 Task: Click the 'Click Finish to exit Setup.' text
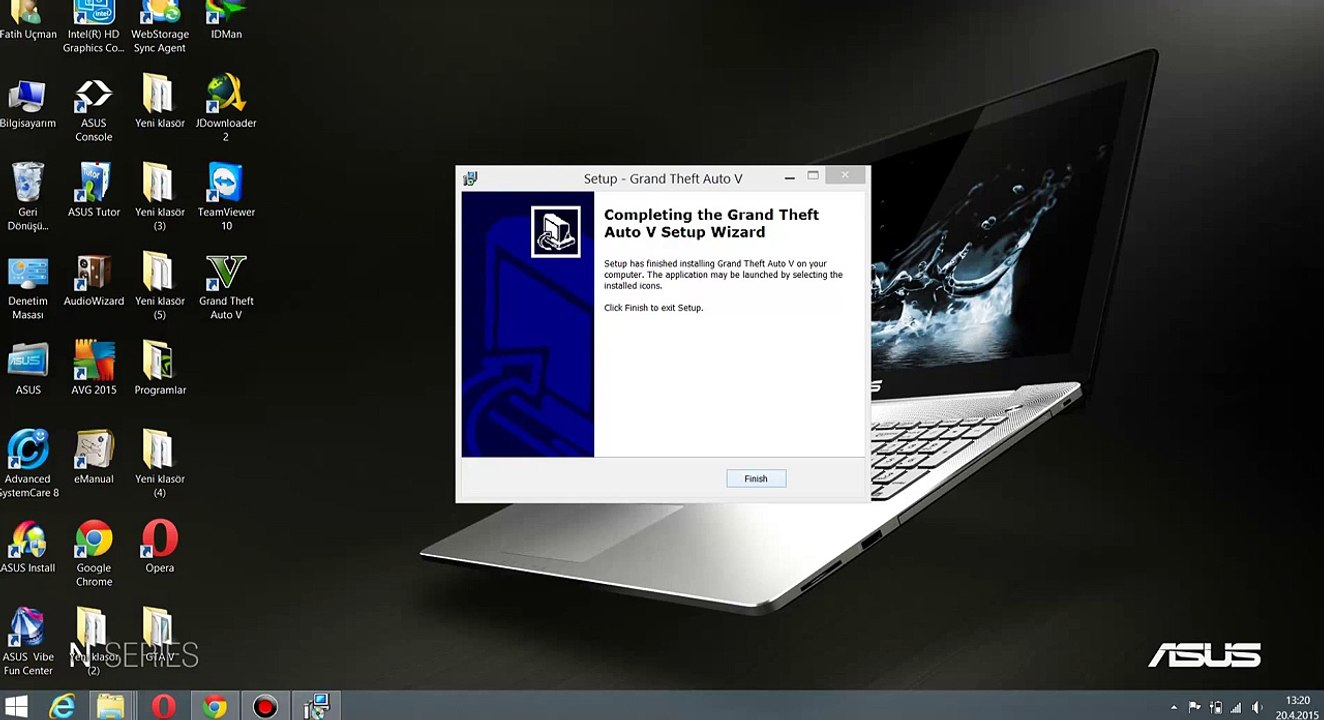click(x=653, y=308)
